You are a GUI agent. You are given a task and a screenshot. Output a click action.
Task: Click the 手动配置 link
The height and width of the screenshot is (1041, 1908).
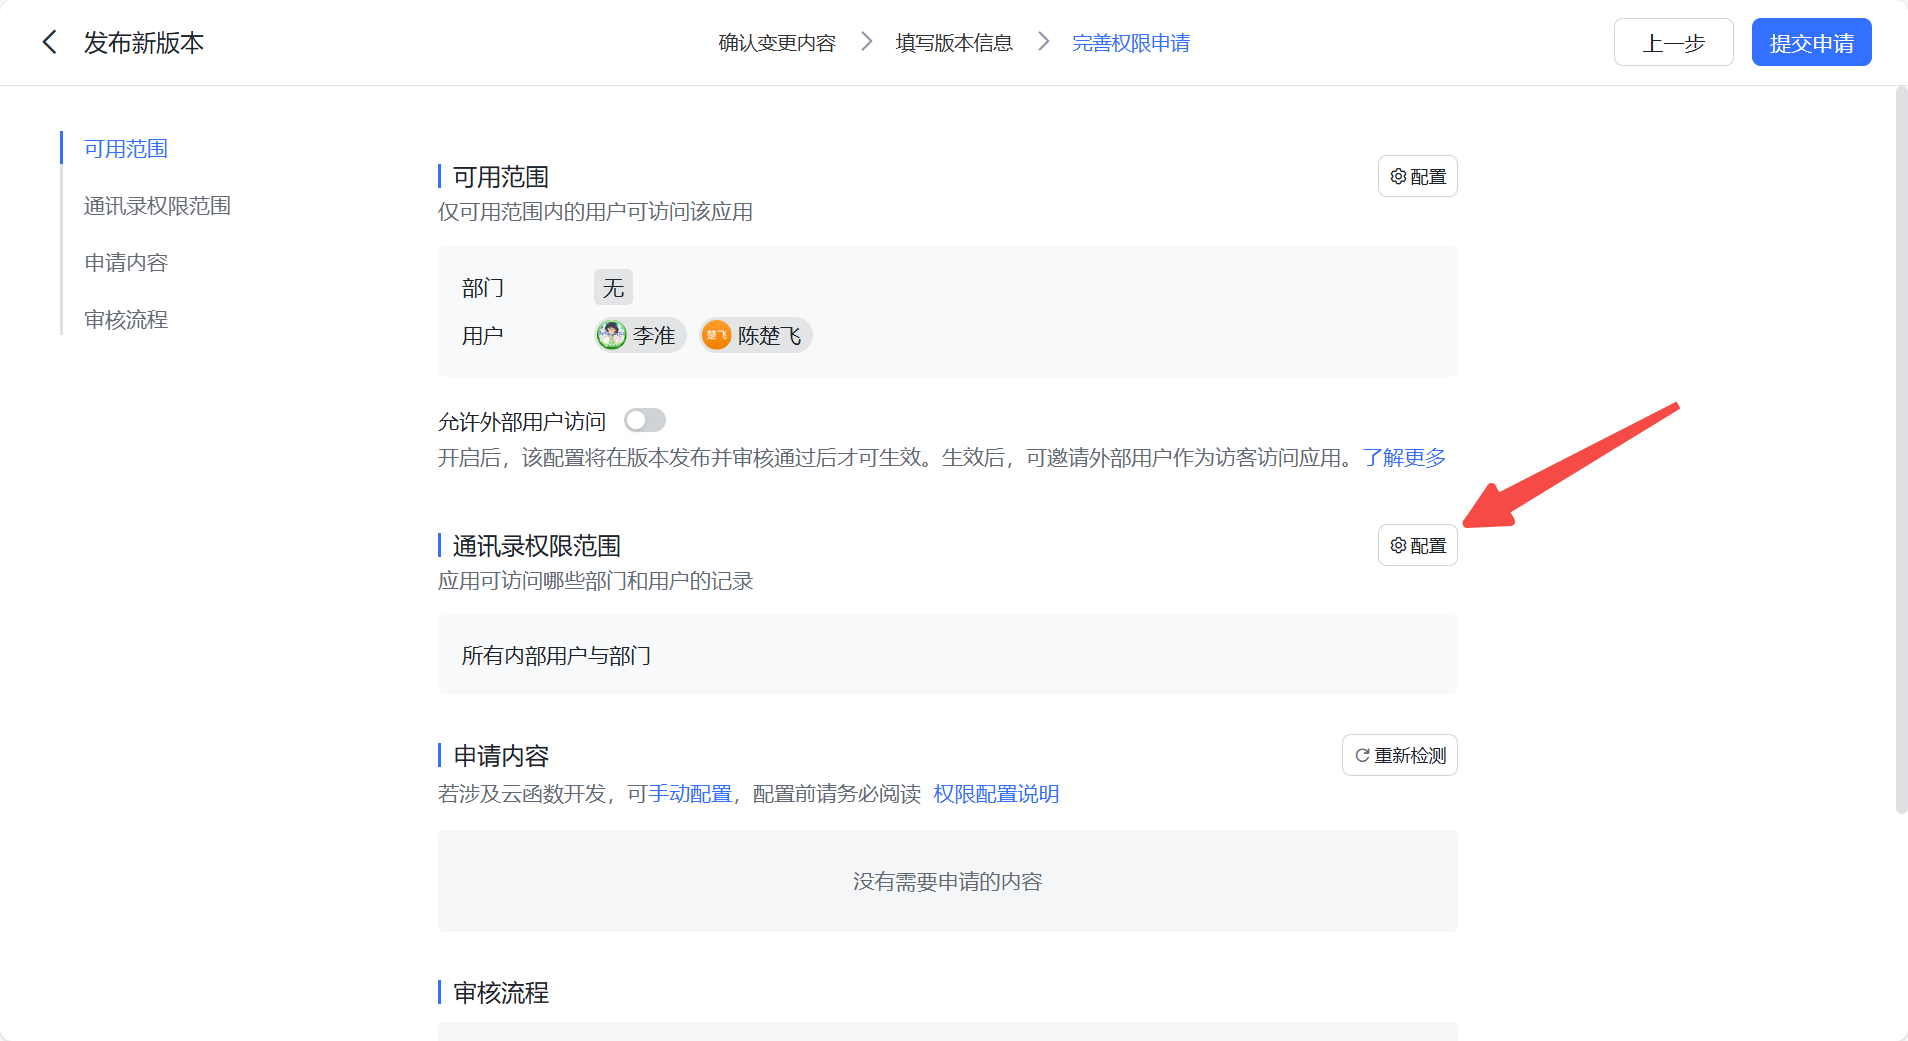[690, 794]
